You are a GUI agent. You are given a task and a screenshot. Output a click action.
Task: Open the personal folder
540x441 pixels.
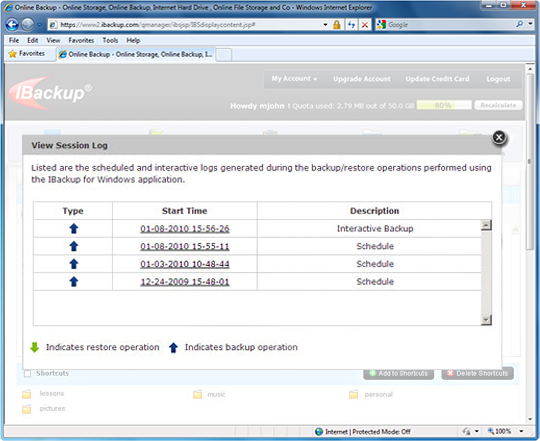(x=371, y=395)
